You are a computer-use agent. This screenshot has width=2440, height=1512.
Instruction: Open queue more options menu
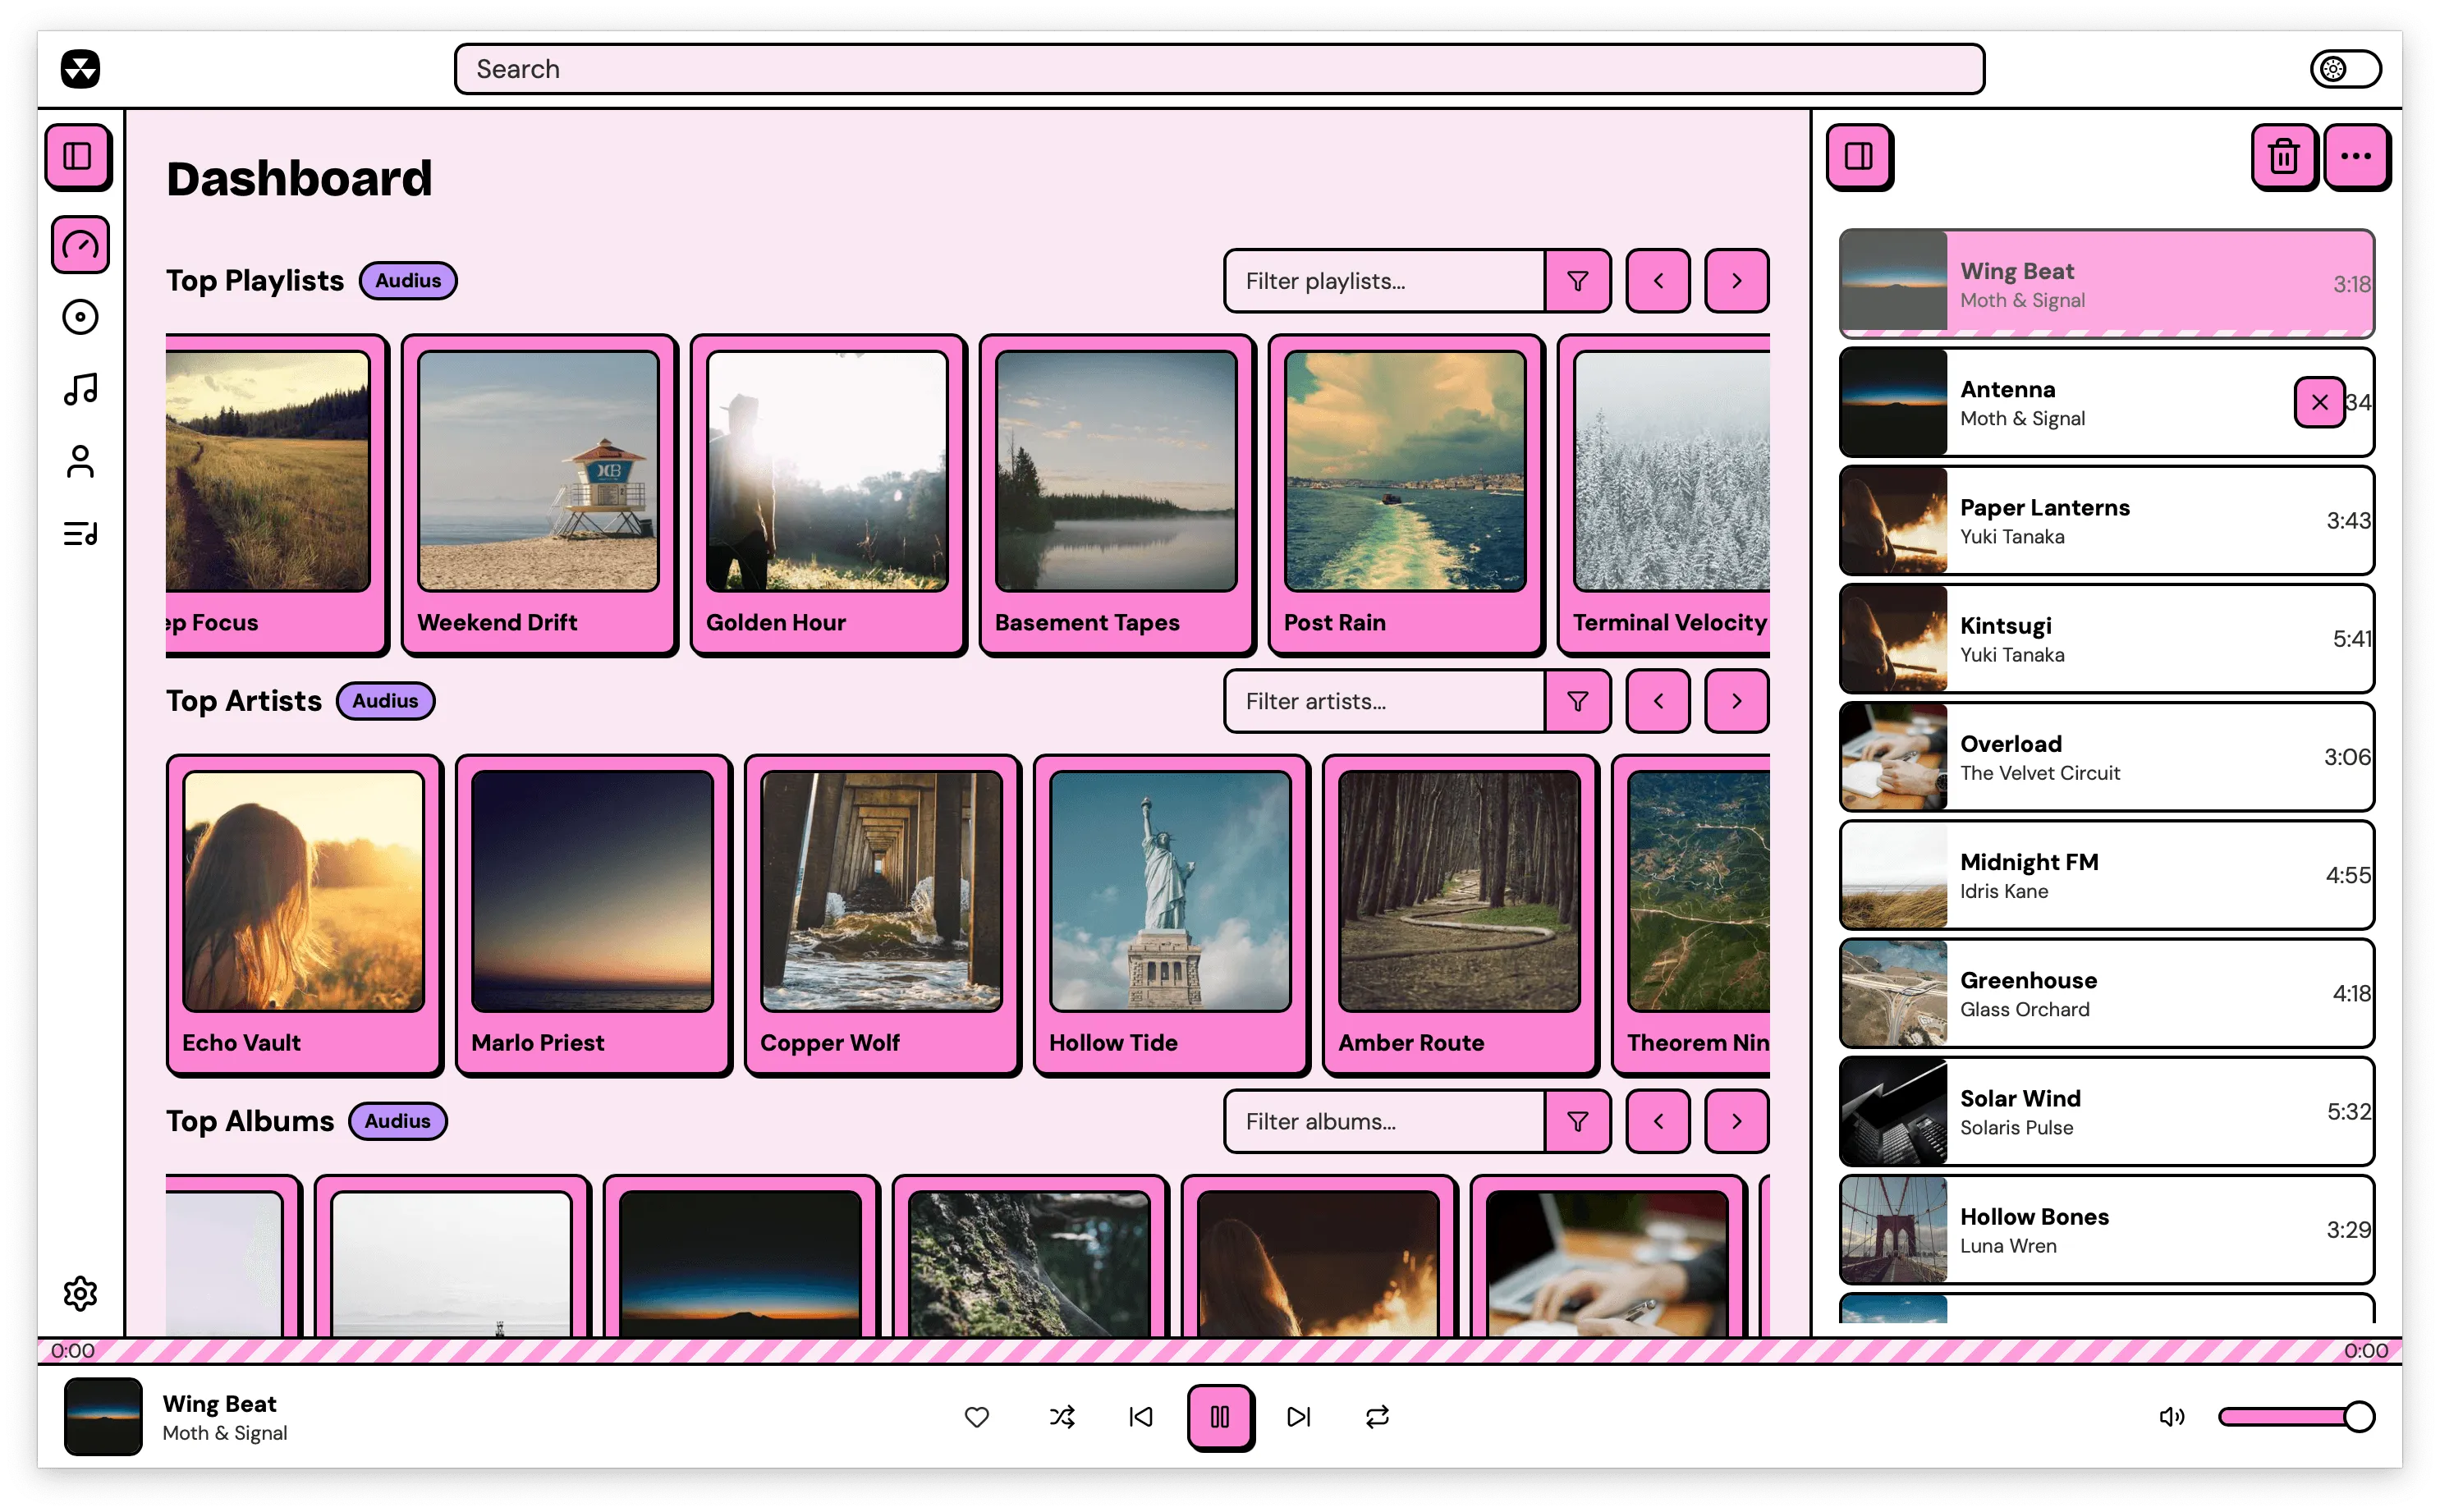coord(2355,156)
